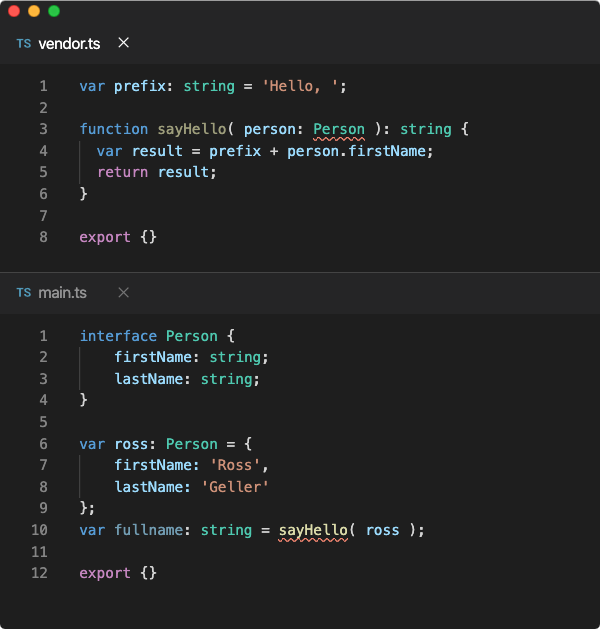Close the vendor.ts tab
The height and width of the screenshot is (629, 600).
tap(124, 43)
